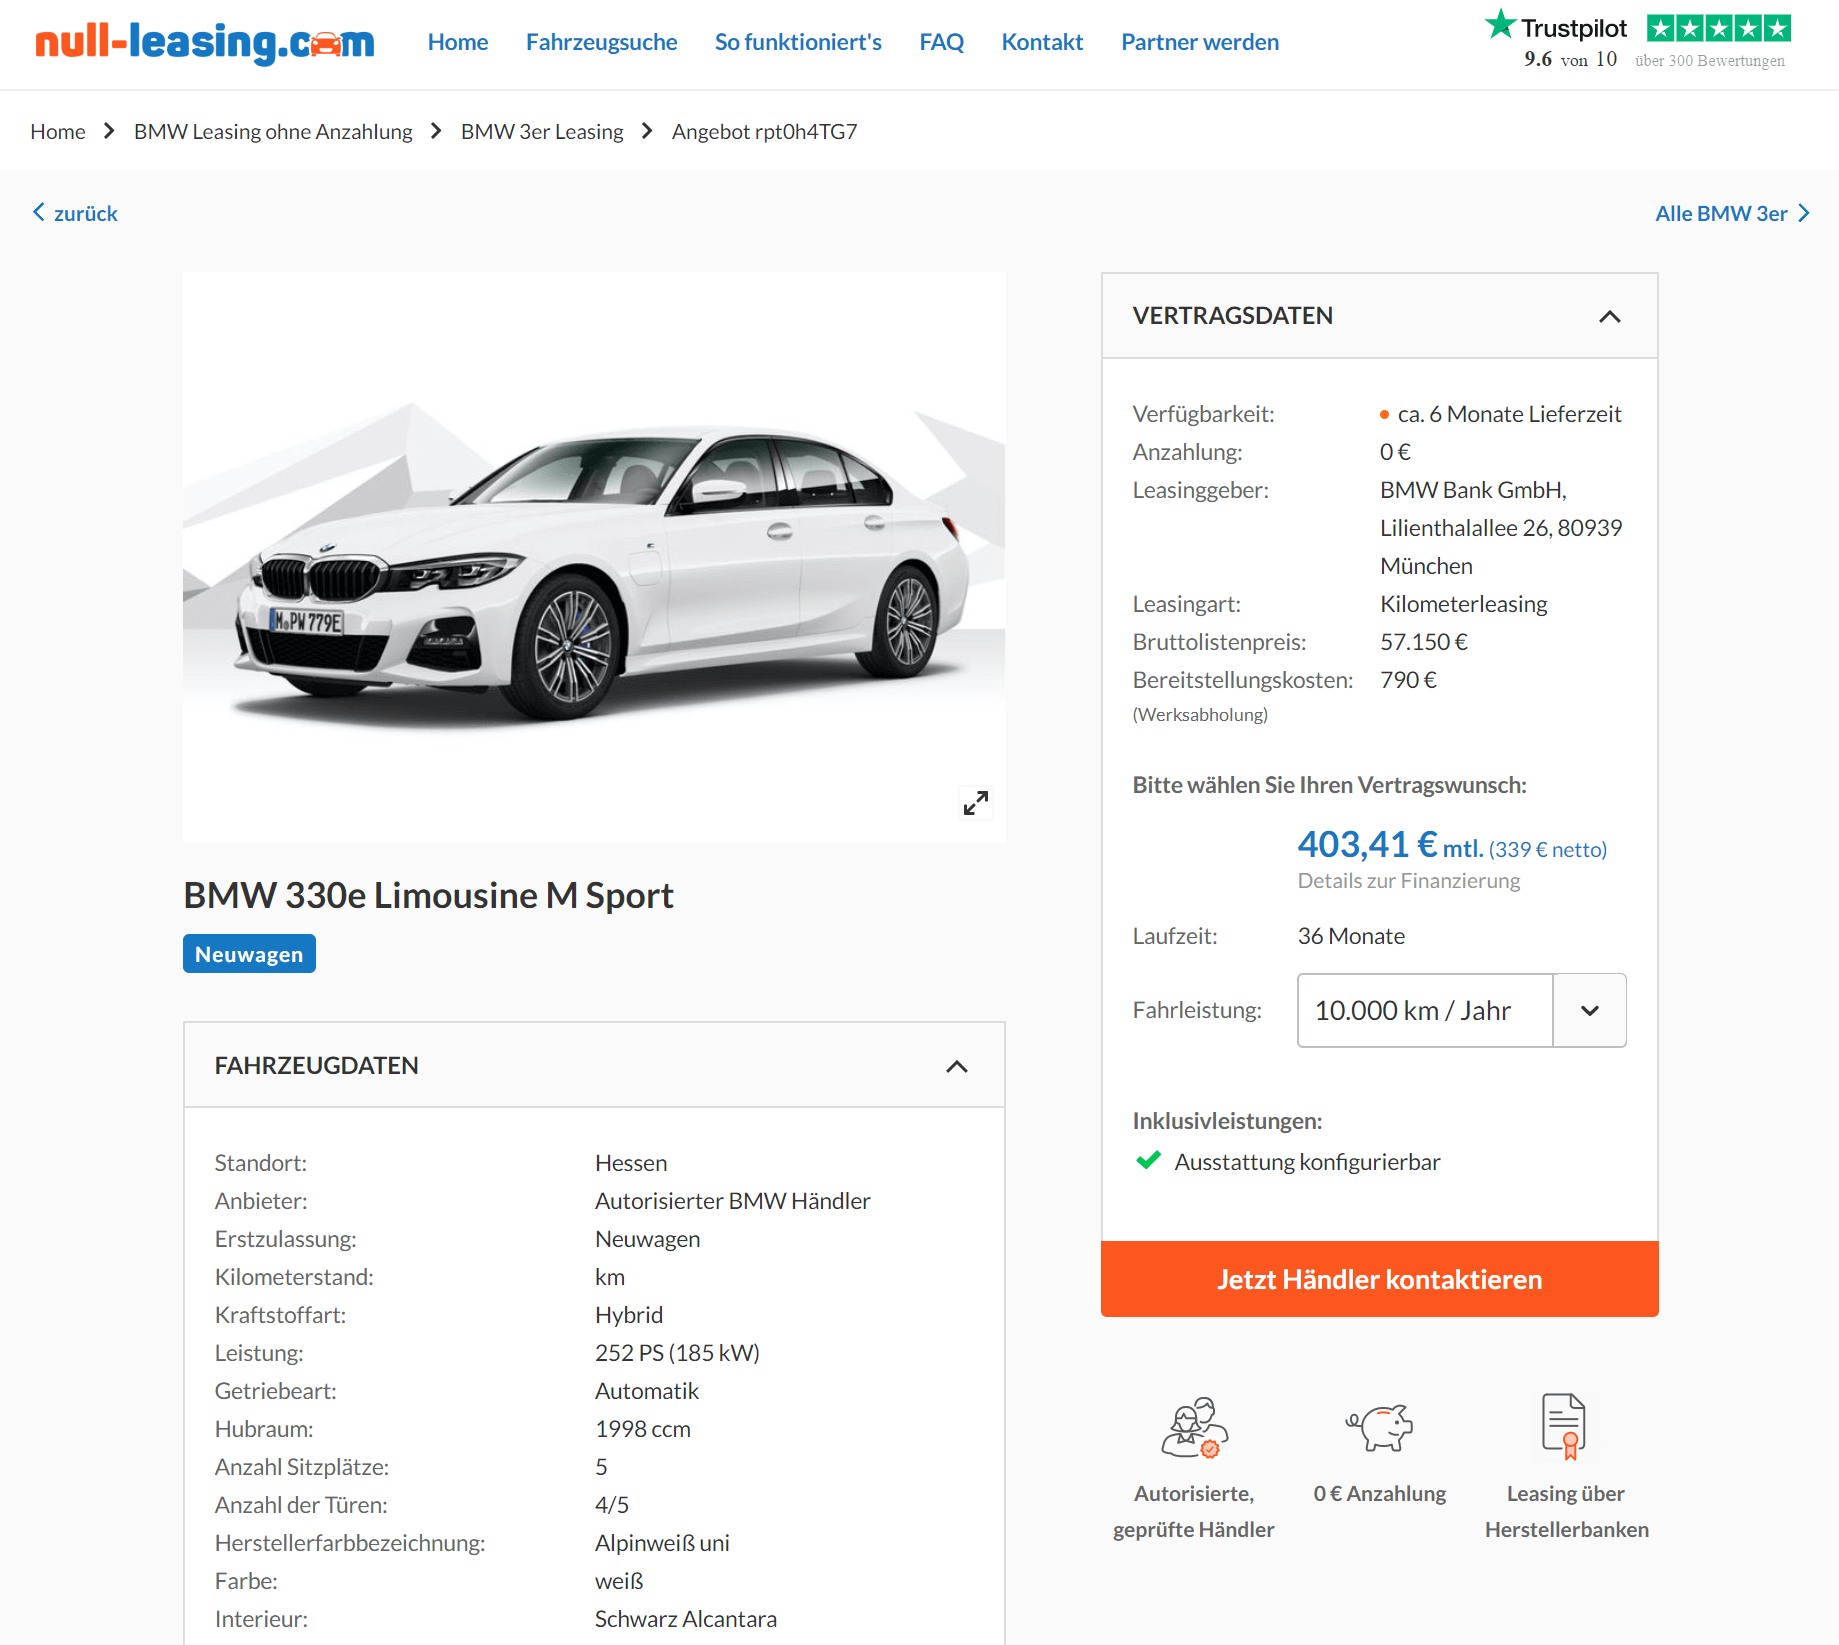Go to Home in the top navigation

(458, 42)
